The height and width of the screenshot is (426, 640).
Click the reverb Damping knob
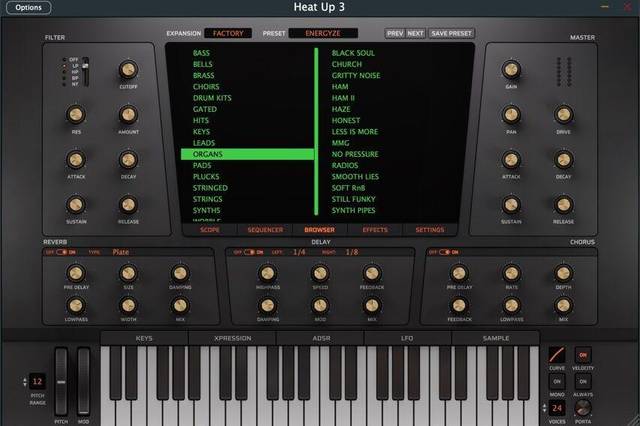point(180,273)
